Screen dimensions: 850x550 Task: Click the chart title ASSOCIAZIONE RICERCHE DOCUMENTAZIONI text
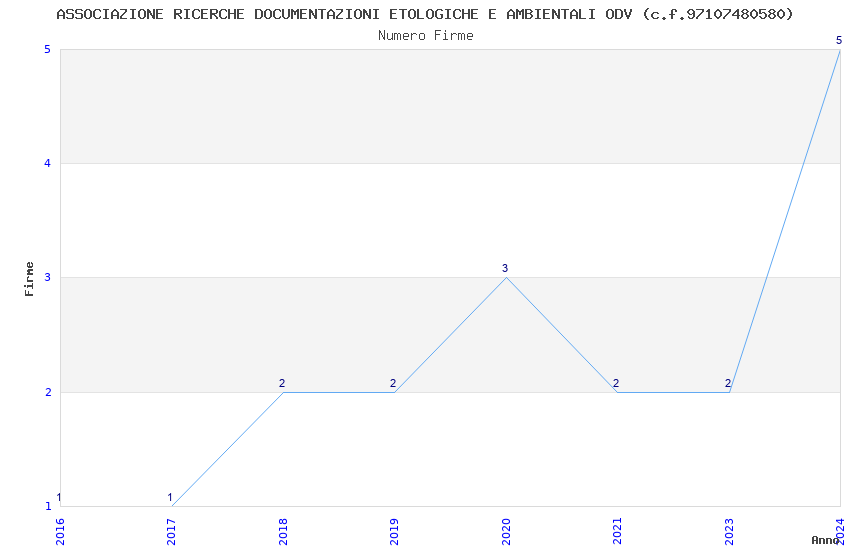[x=424, y=14]
